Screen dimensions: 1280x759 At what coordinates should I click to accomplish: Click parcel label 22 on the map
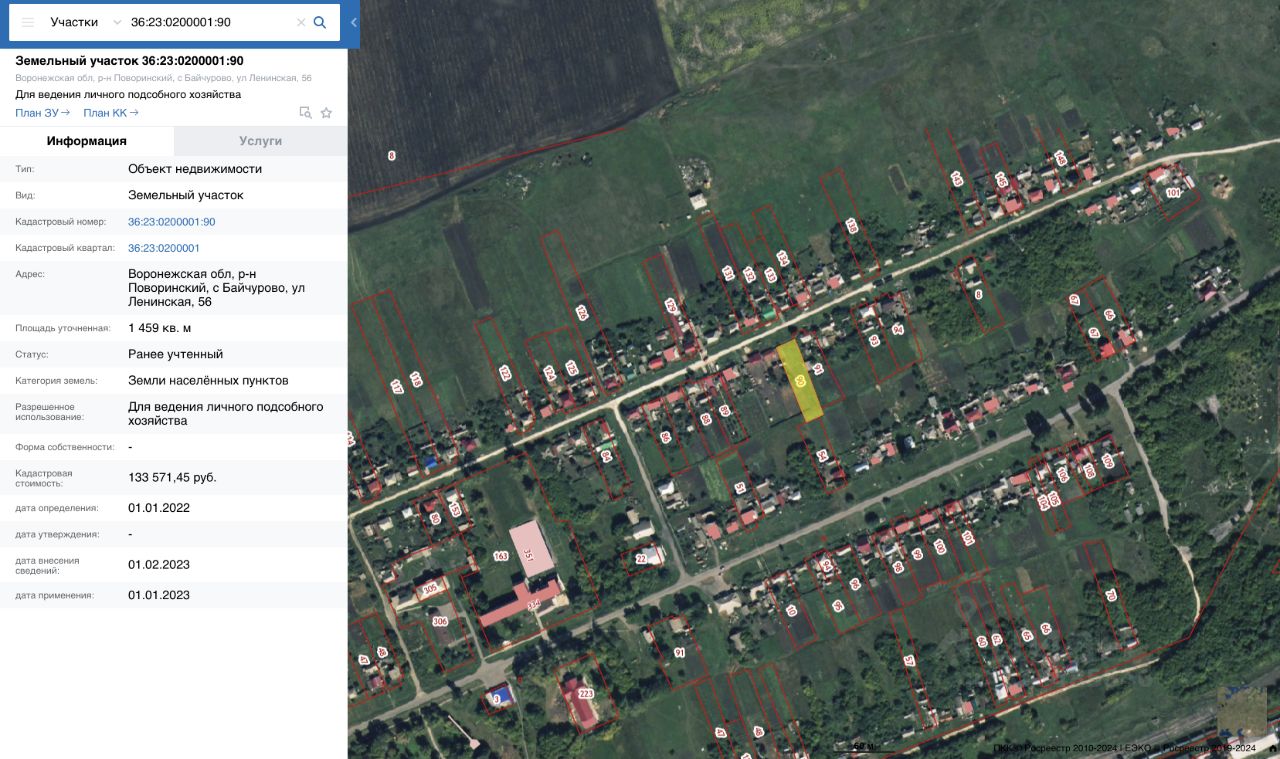[641, 560]
